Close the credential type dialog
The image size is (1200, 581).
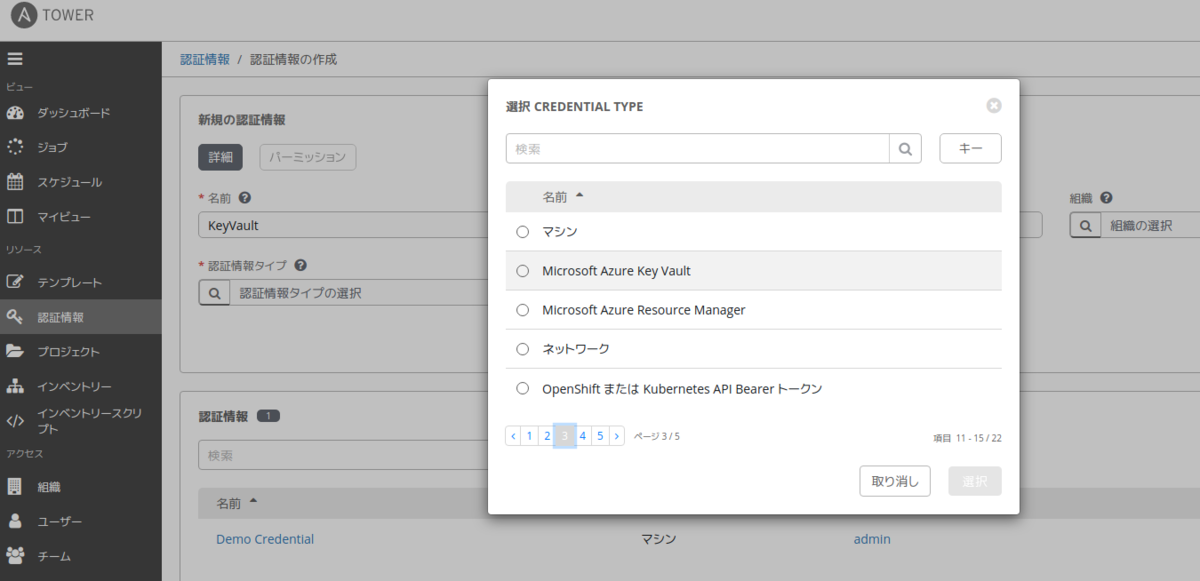point(993,106)
